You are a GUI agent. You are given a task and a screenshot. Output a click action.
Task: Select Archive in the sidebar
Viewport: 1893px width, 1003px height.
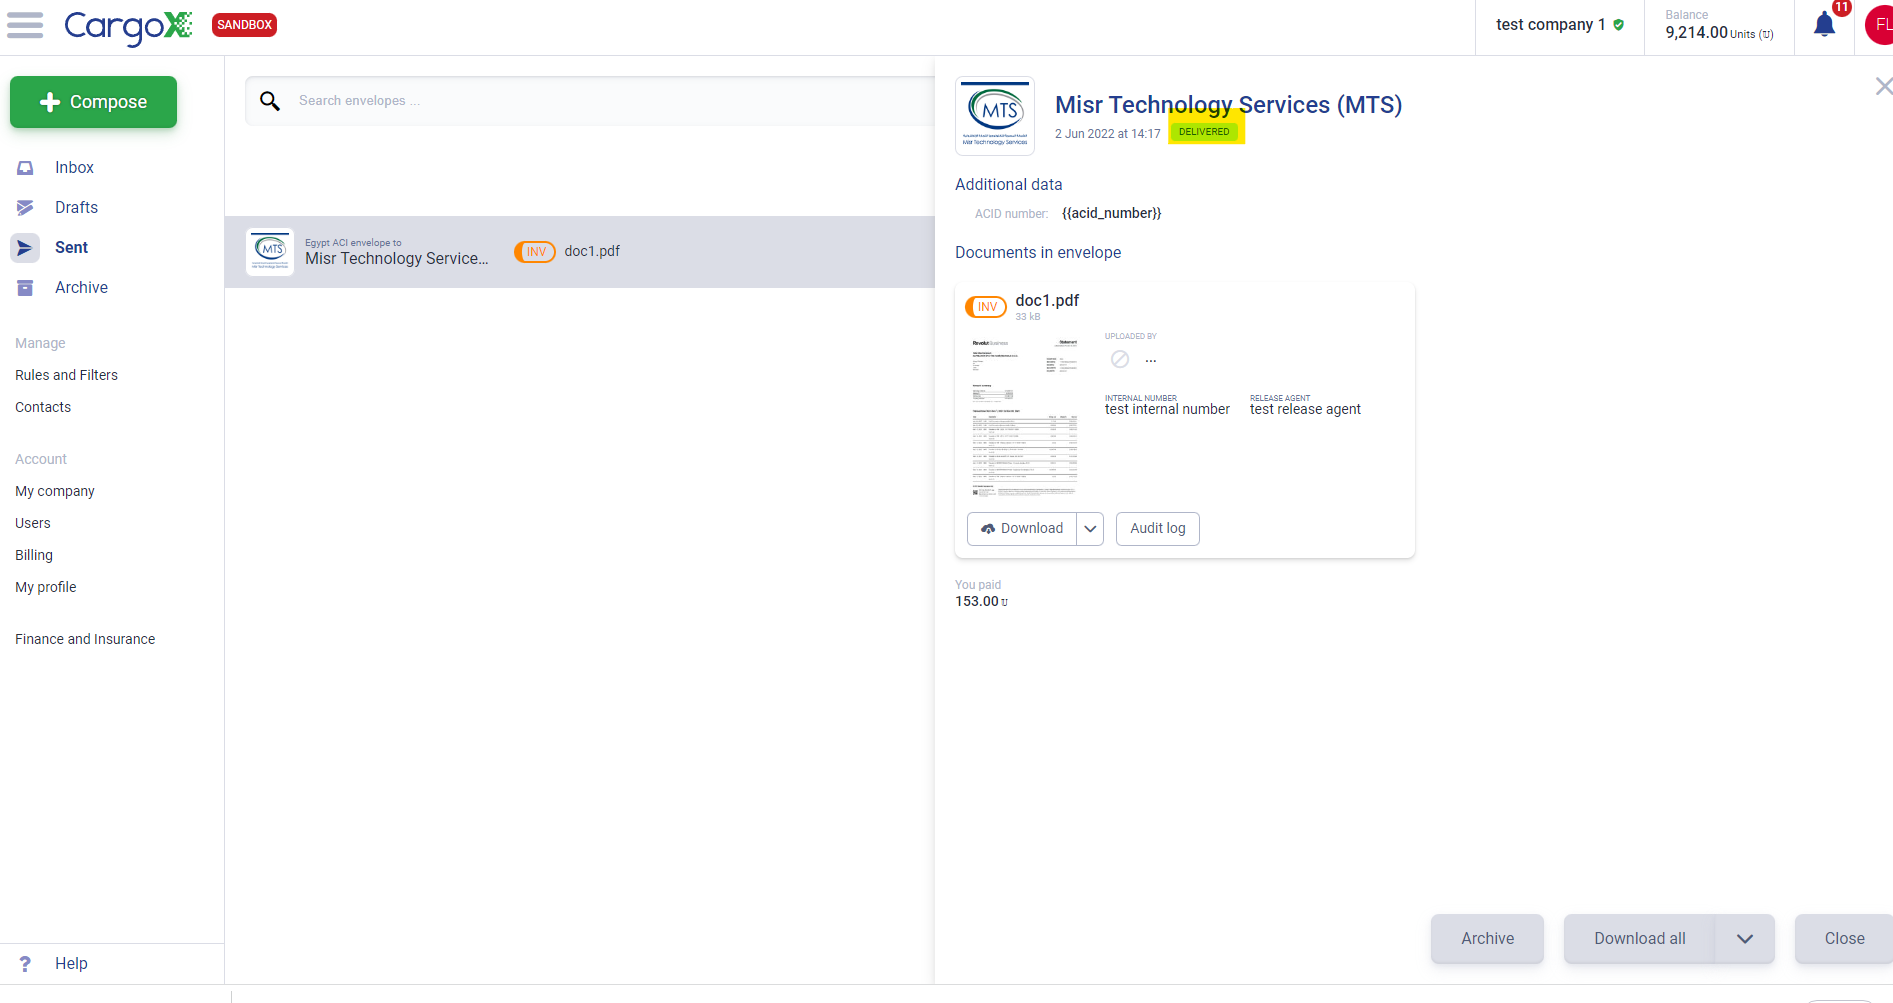tap(81, 288)
